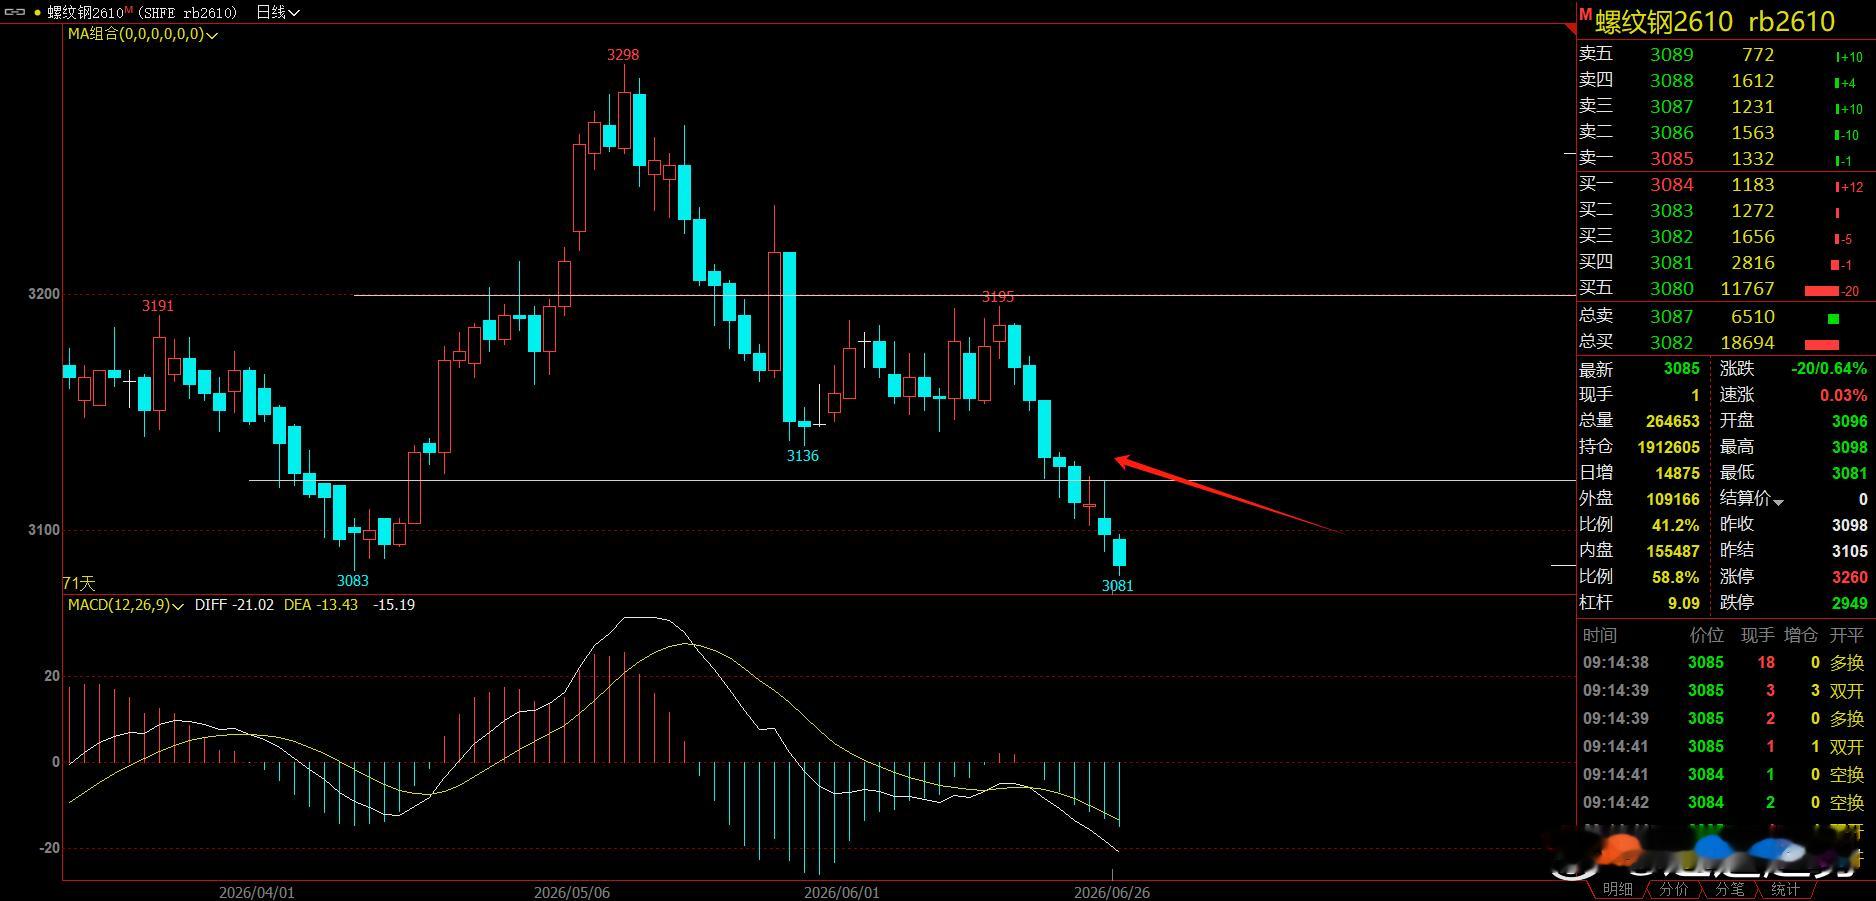The image size is (1876, 901).
Task: Click the 总量 value 264653
Action: click(1672, 421)
